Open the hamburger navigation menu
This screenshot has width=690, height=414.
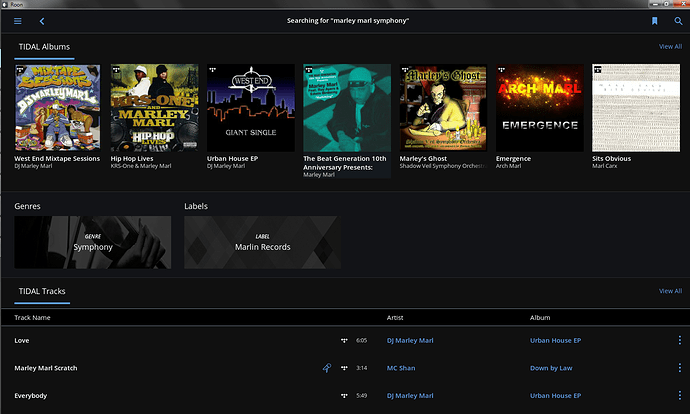(x=18, y=21)
